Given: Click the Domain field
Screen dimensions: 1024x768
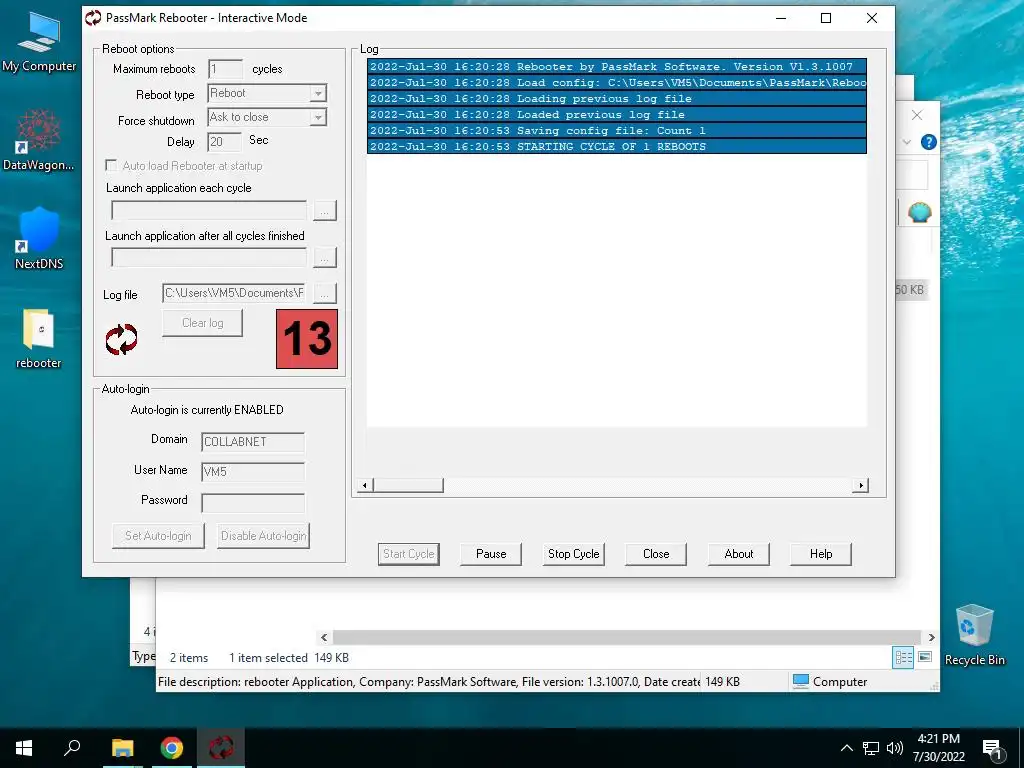Looking at the screenshot, I should click(x=253, y=442).
